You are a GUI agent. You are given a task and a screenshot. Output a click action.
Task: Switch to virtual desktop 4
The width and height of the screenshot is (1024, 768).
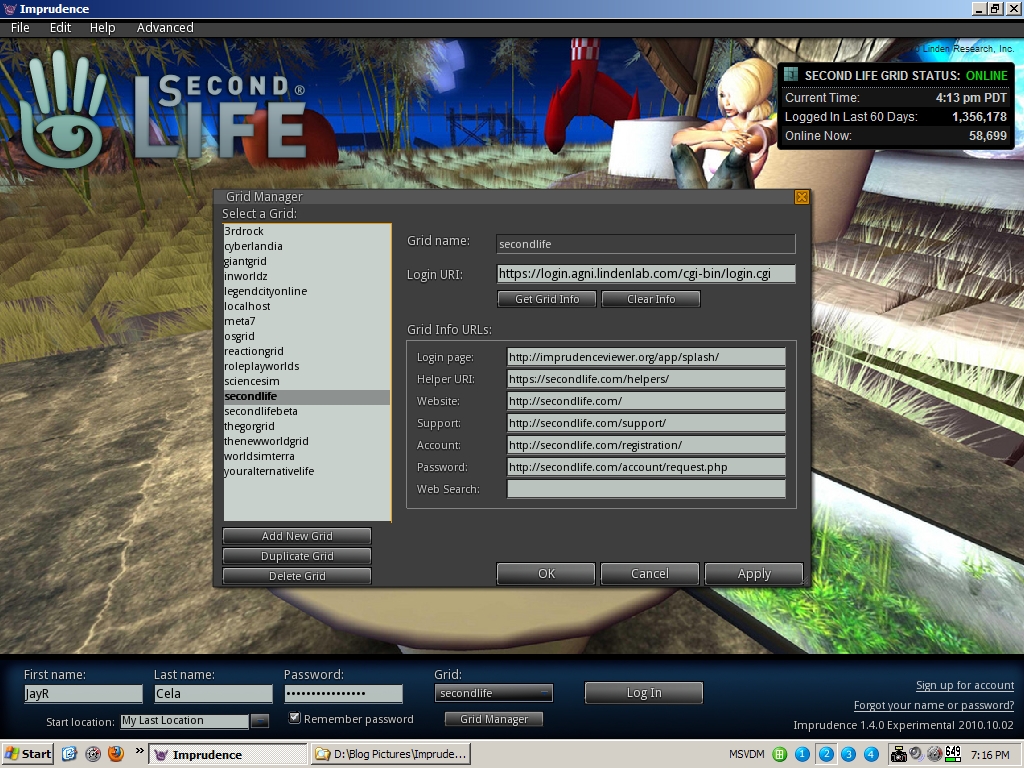click(871, 754)
